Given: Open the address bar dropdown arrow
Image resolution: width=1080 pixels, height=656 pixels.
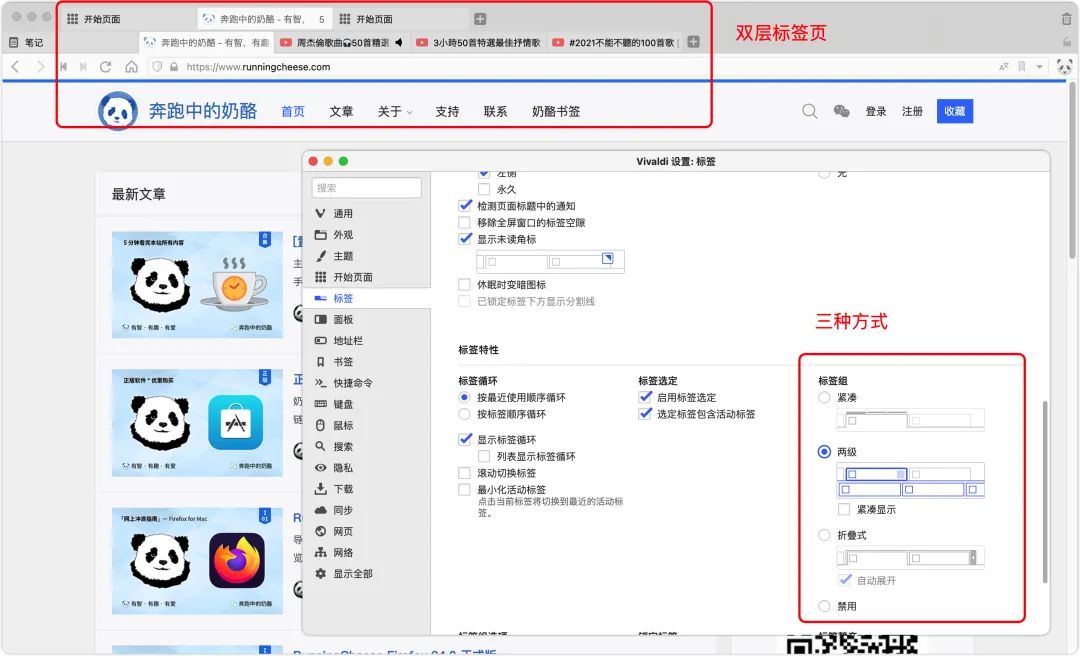Looking at the screenshot, I should pyautogui.click(x=1039, y=67).
